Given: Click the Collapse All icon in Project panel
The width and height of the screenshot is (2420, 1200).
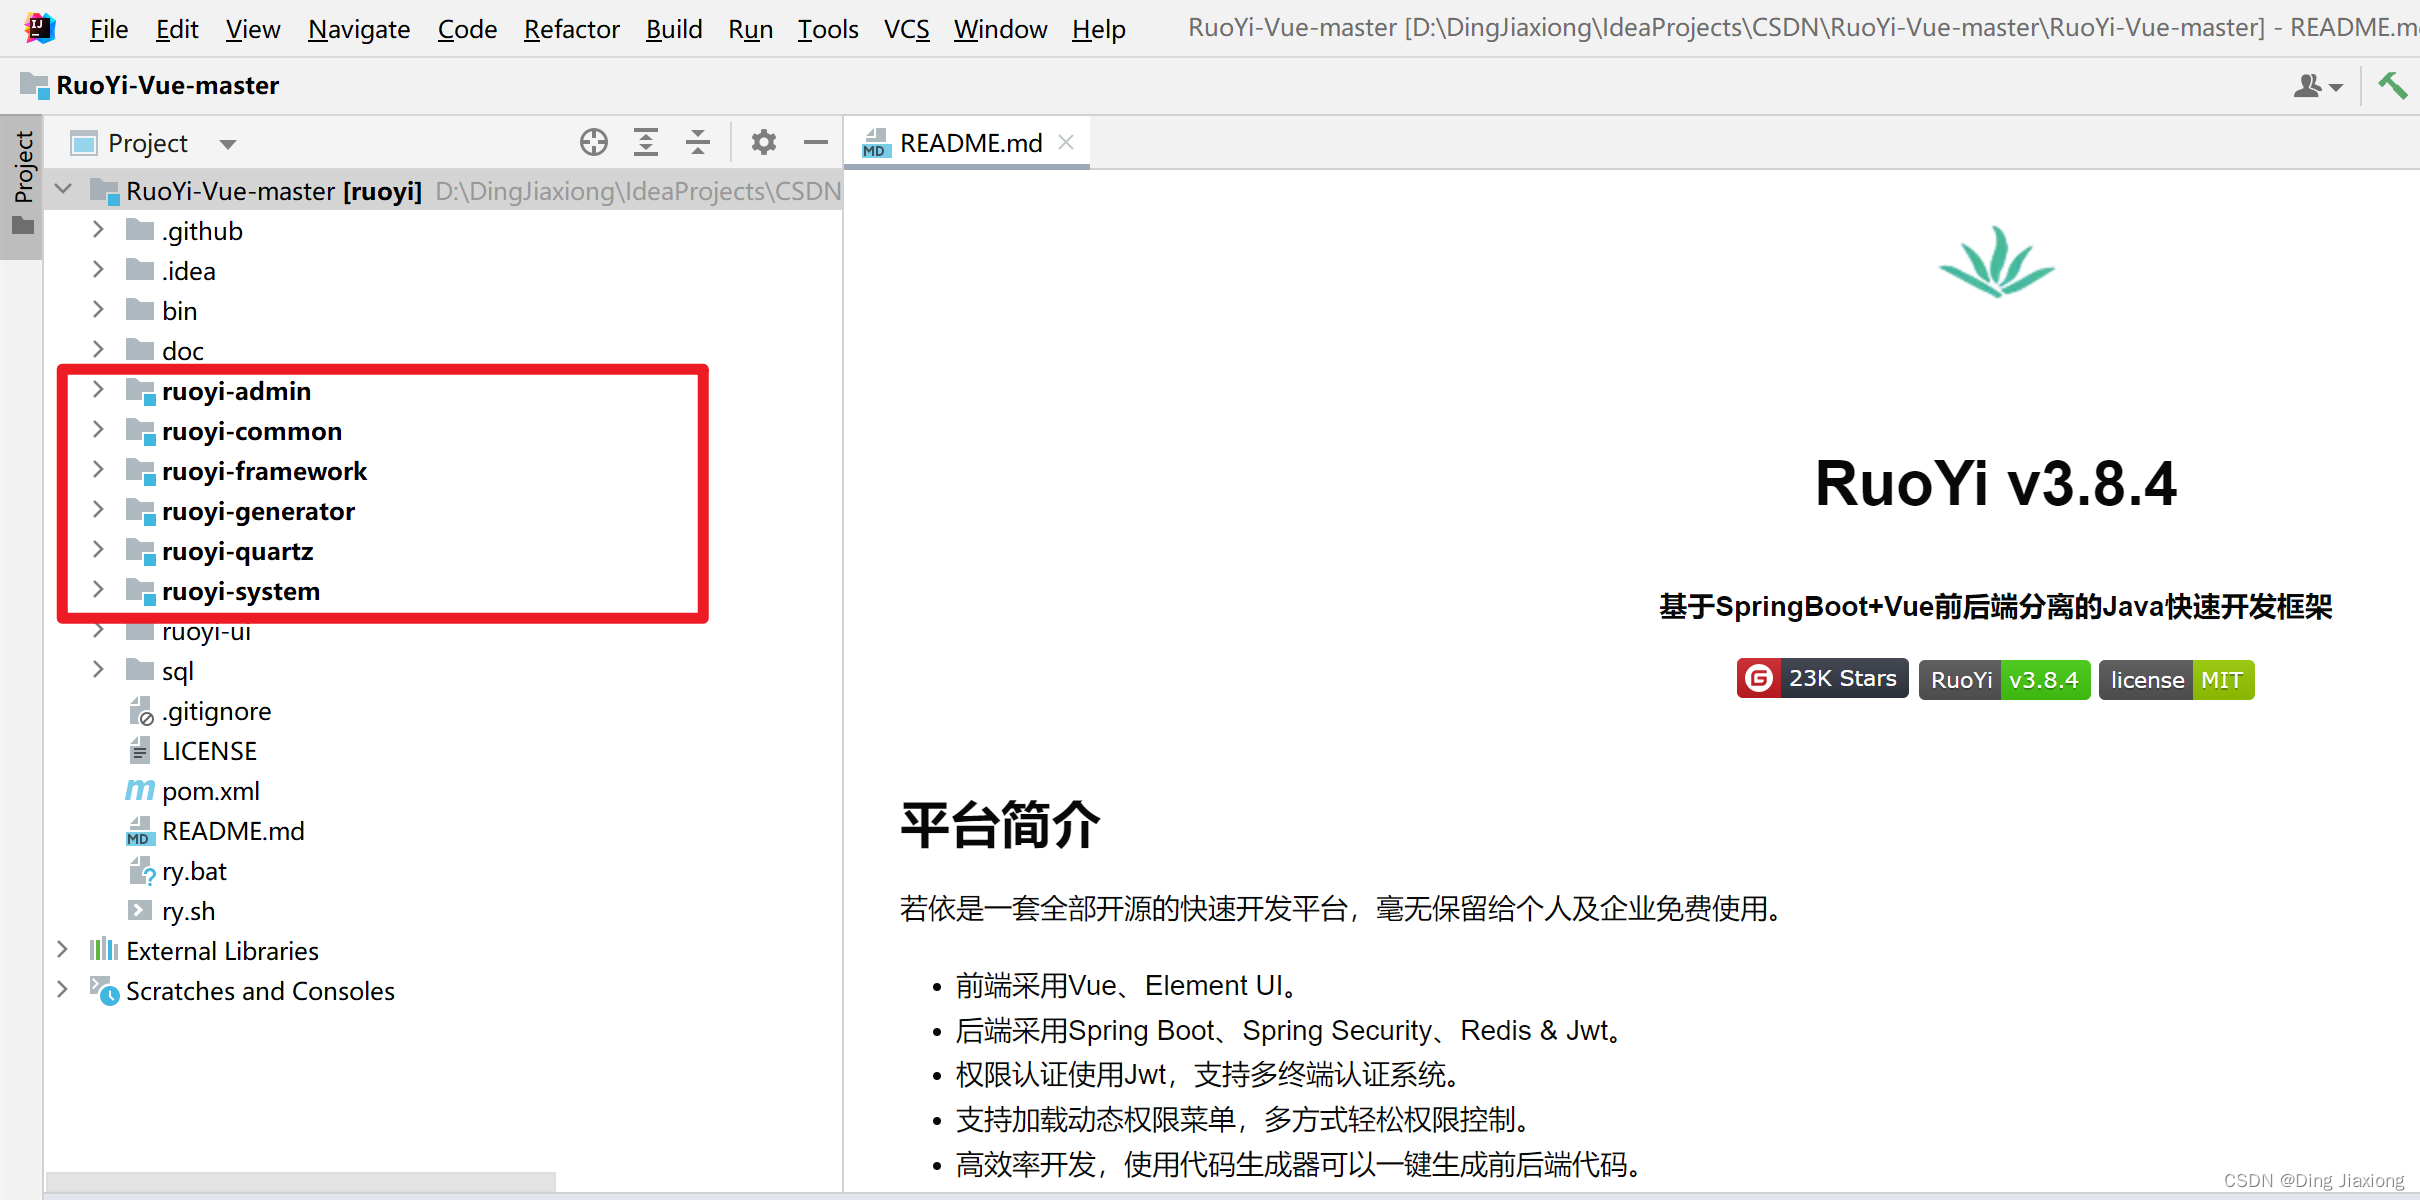Looking at the screenshot, I should (x=698, y=143).
